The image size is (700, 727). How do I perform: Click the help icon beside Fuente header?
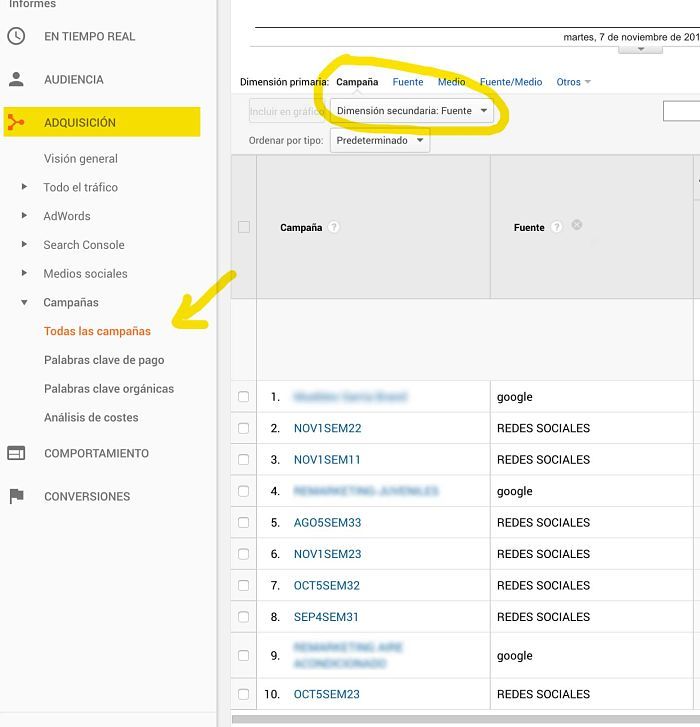point(556,227)
